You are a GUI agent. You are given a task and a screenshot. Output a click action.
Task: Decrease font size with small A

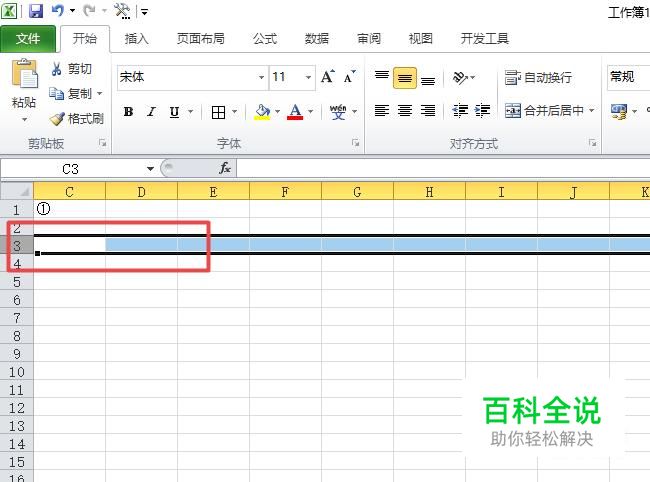[x=350, y=77]
